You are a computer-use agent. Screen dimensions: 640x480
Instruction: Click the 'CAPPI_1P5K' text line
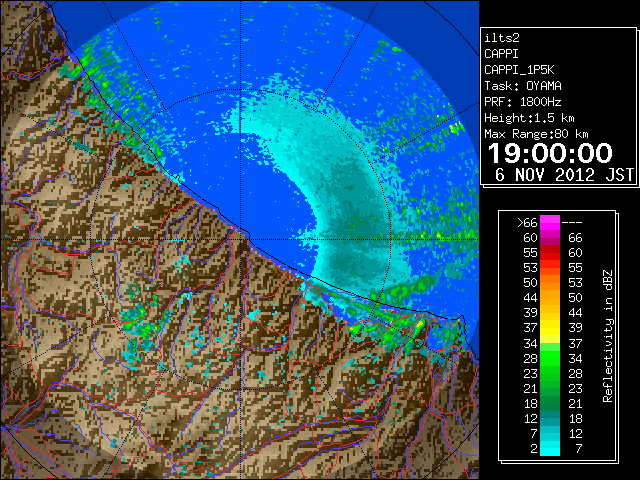[519, 70]
